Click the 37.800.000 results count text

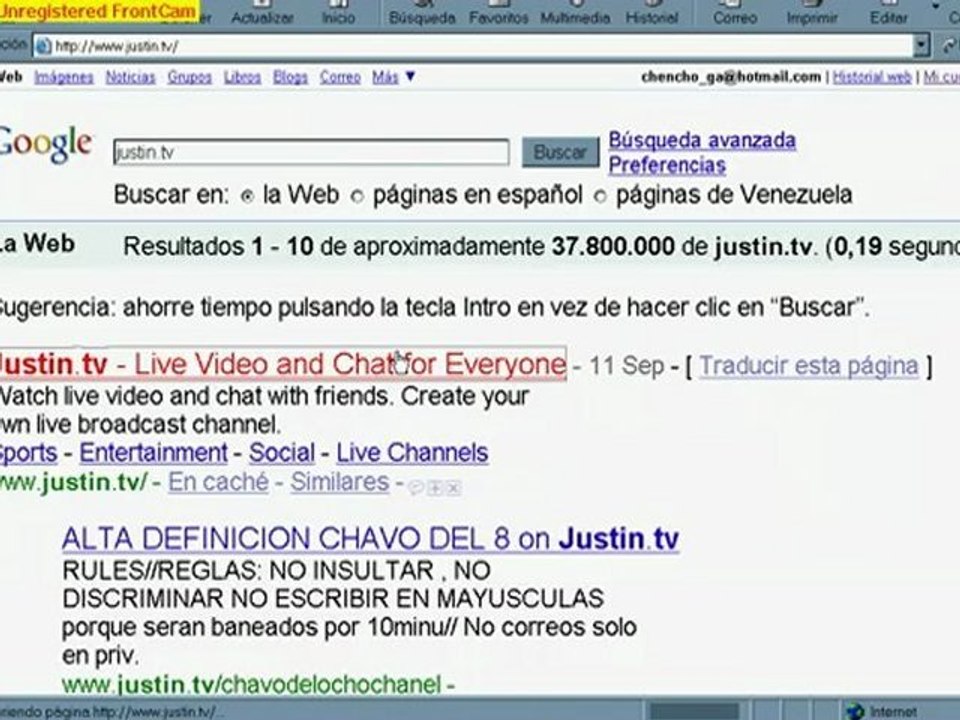click(x=613, y=247)
